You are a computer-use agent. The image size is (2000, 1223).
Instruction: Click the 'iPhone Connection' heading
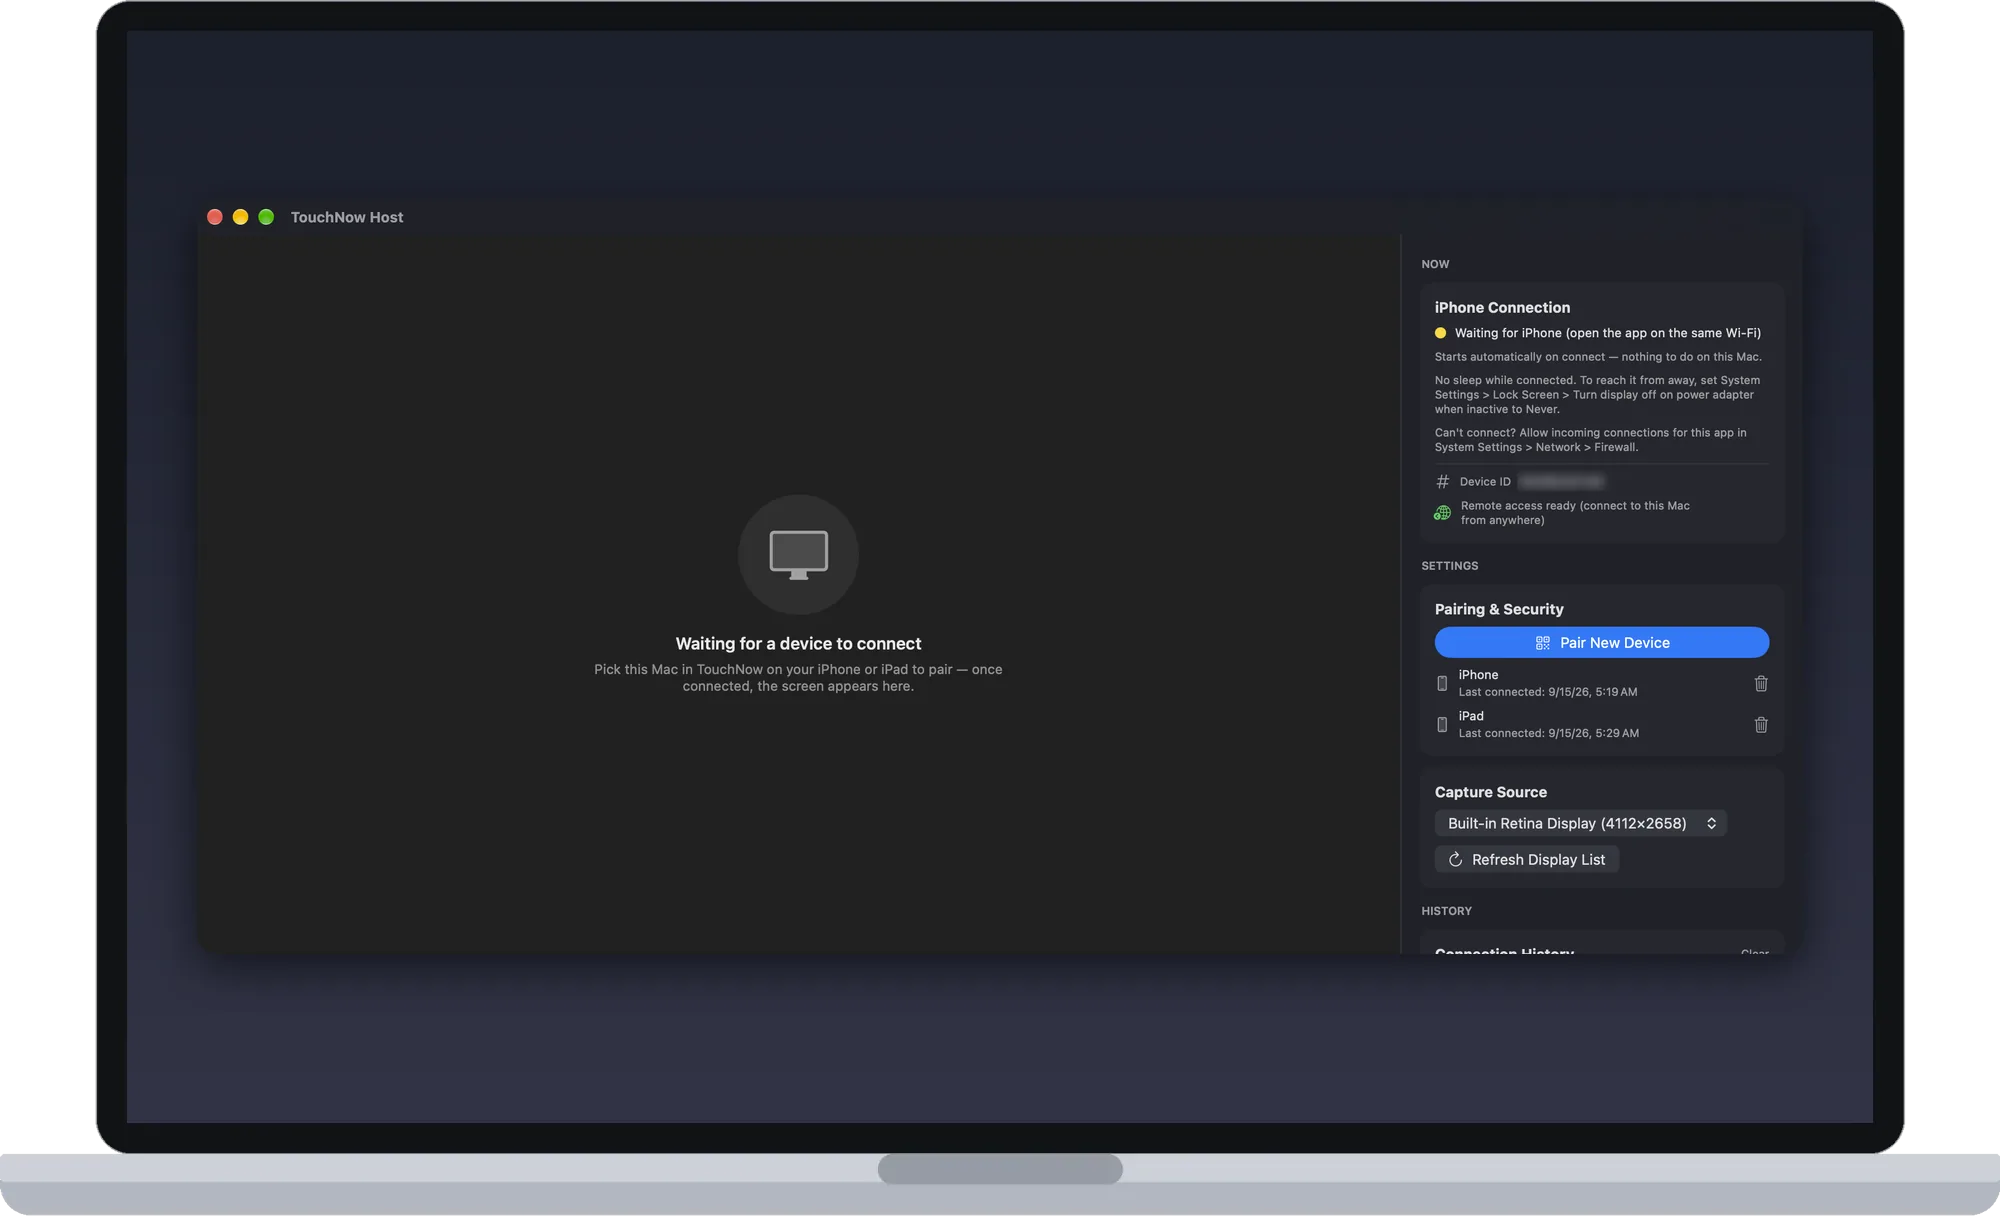tap(1502, 307)
